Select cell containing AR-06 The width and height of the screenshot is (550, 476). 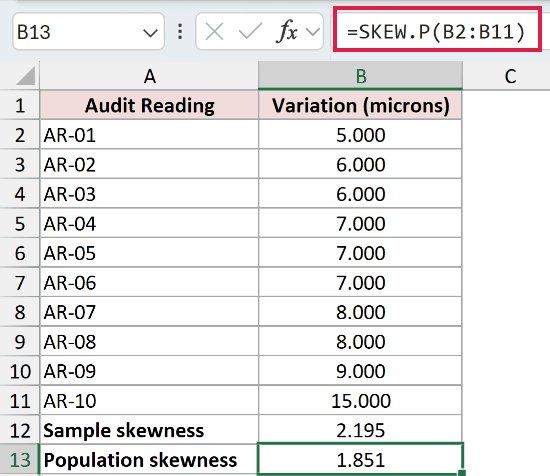(149, 282)
